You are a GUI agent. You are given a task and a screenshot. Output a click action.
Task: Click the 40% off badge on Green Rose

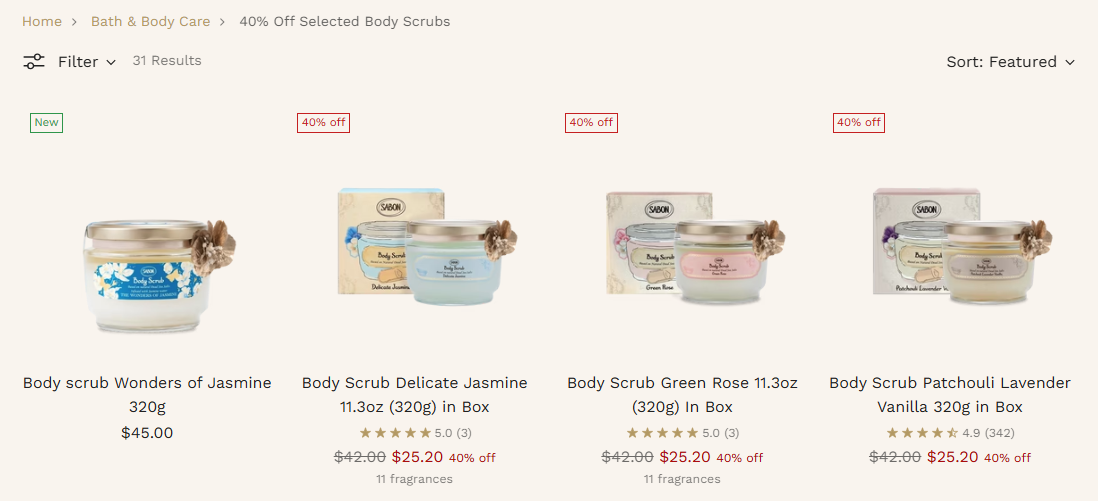591,123
